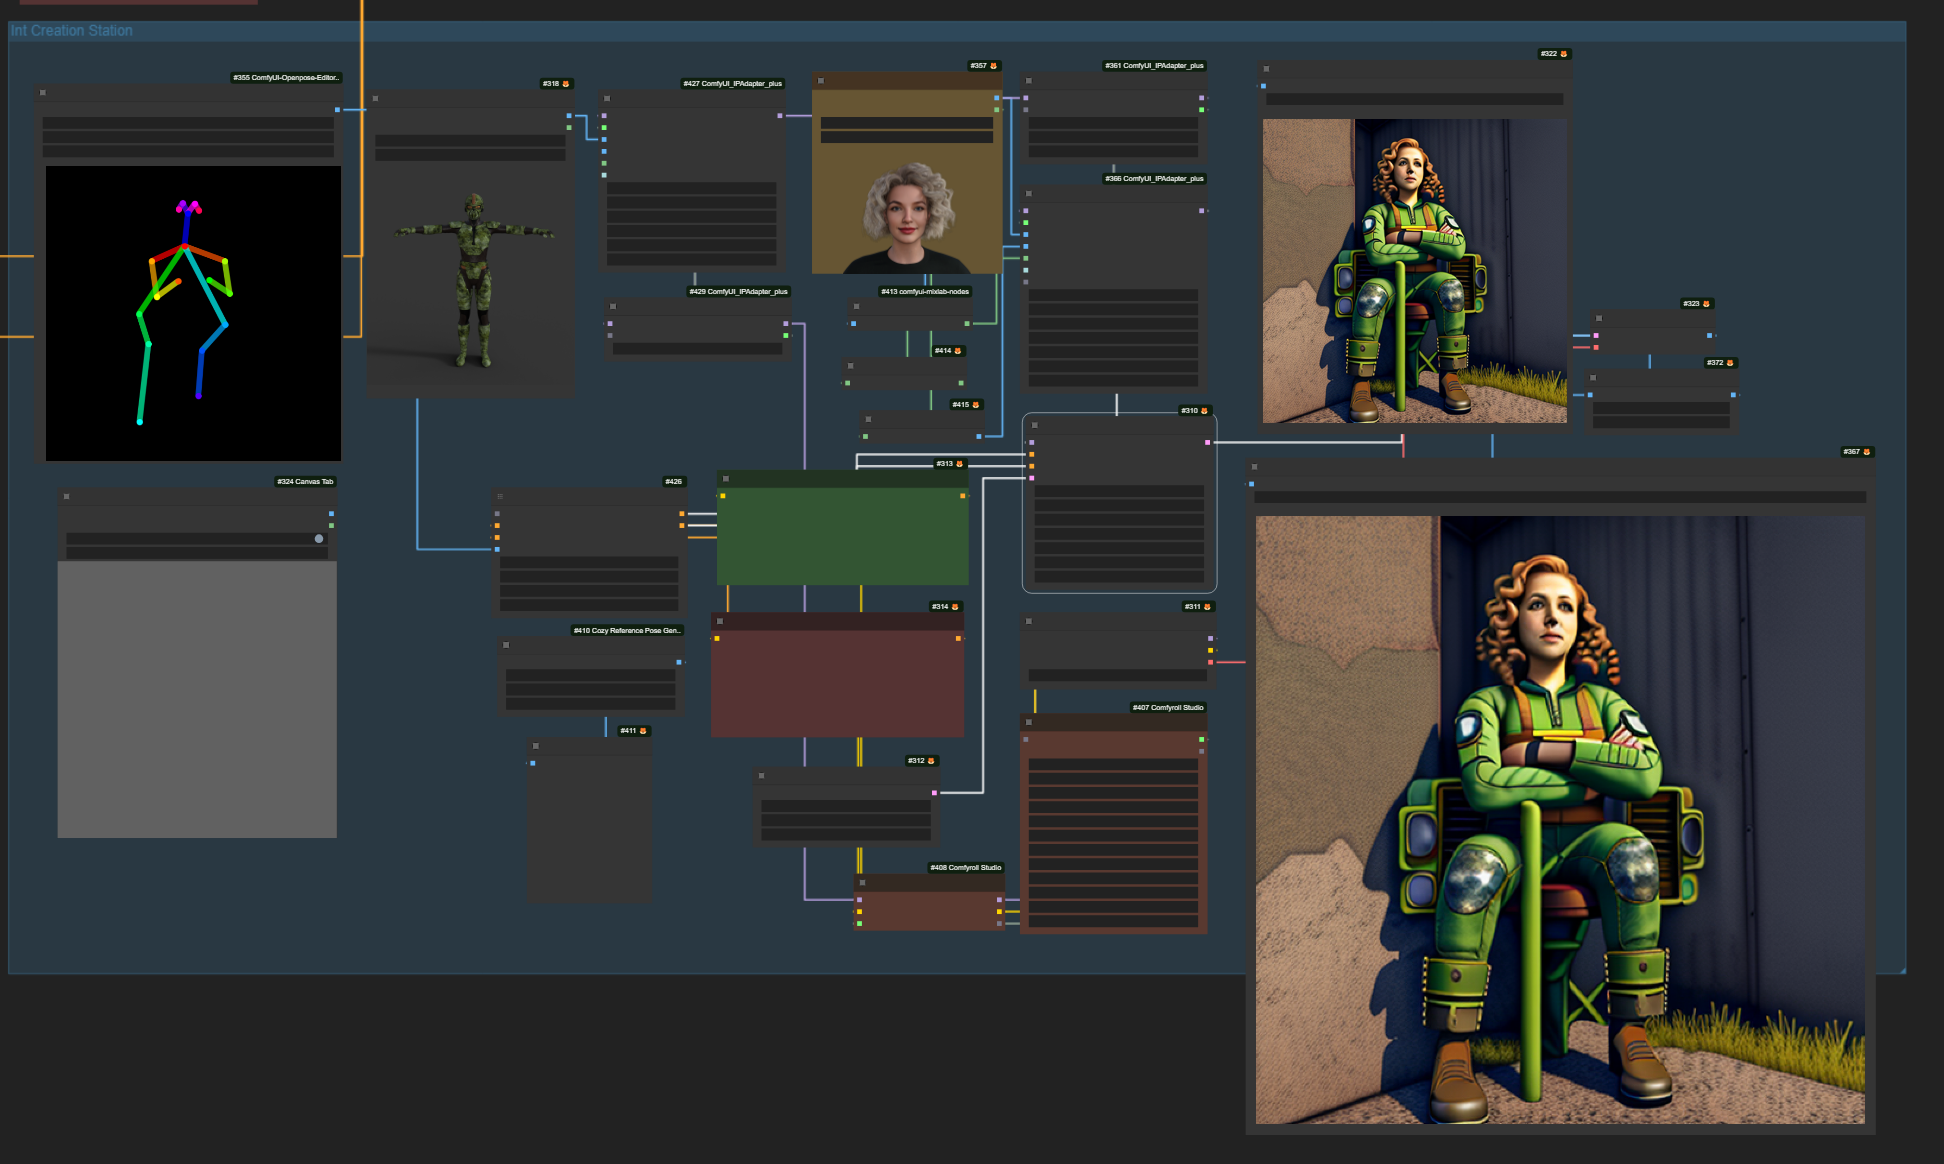1944x1164 pixels.
Task: Click the fox icon on badge #310
Action: coord(1204,411)
